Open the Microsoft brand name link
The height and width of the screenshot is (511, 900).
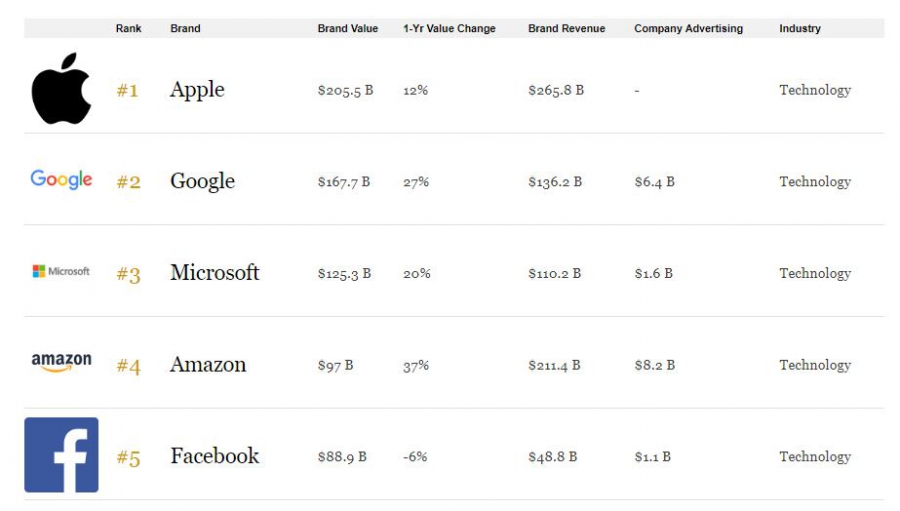point(214,272)
